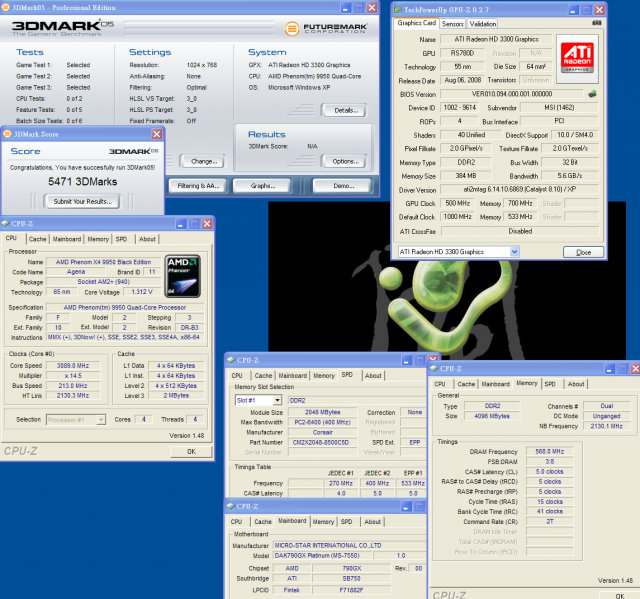
Task: Click the Options... button in 3DMark05 Results
Action: coord(345,162)
